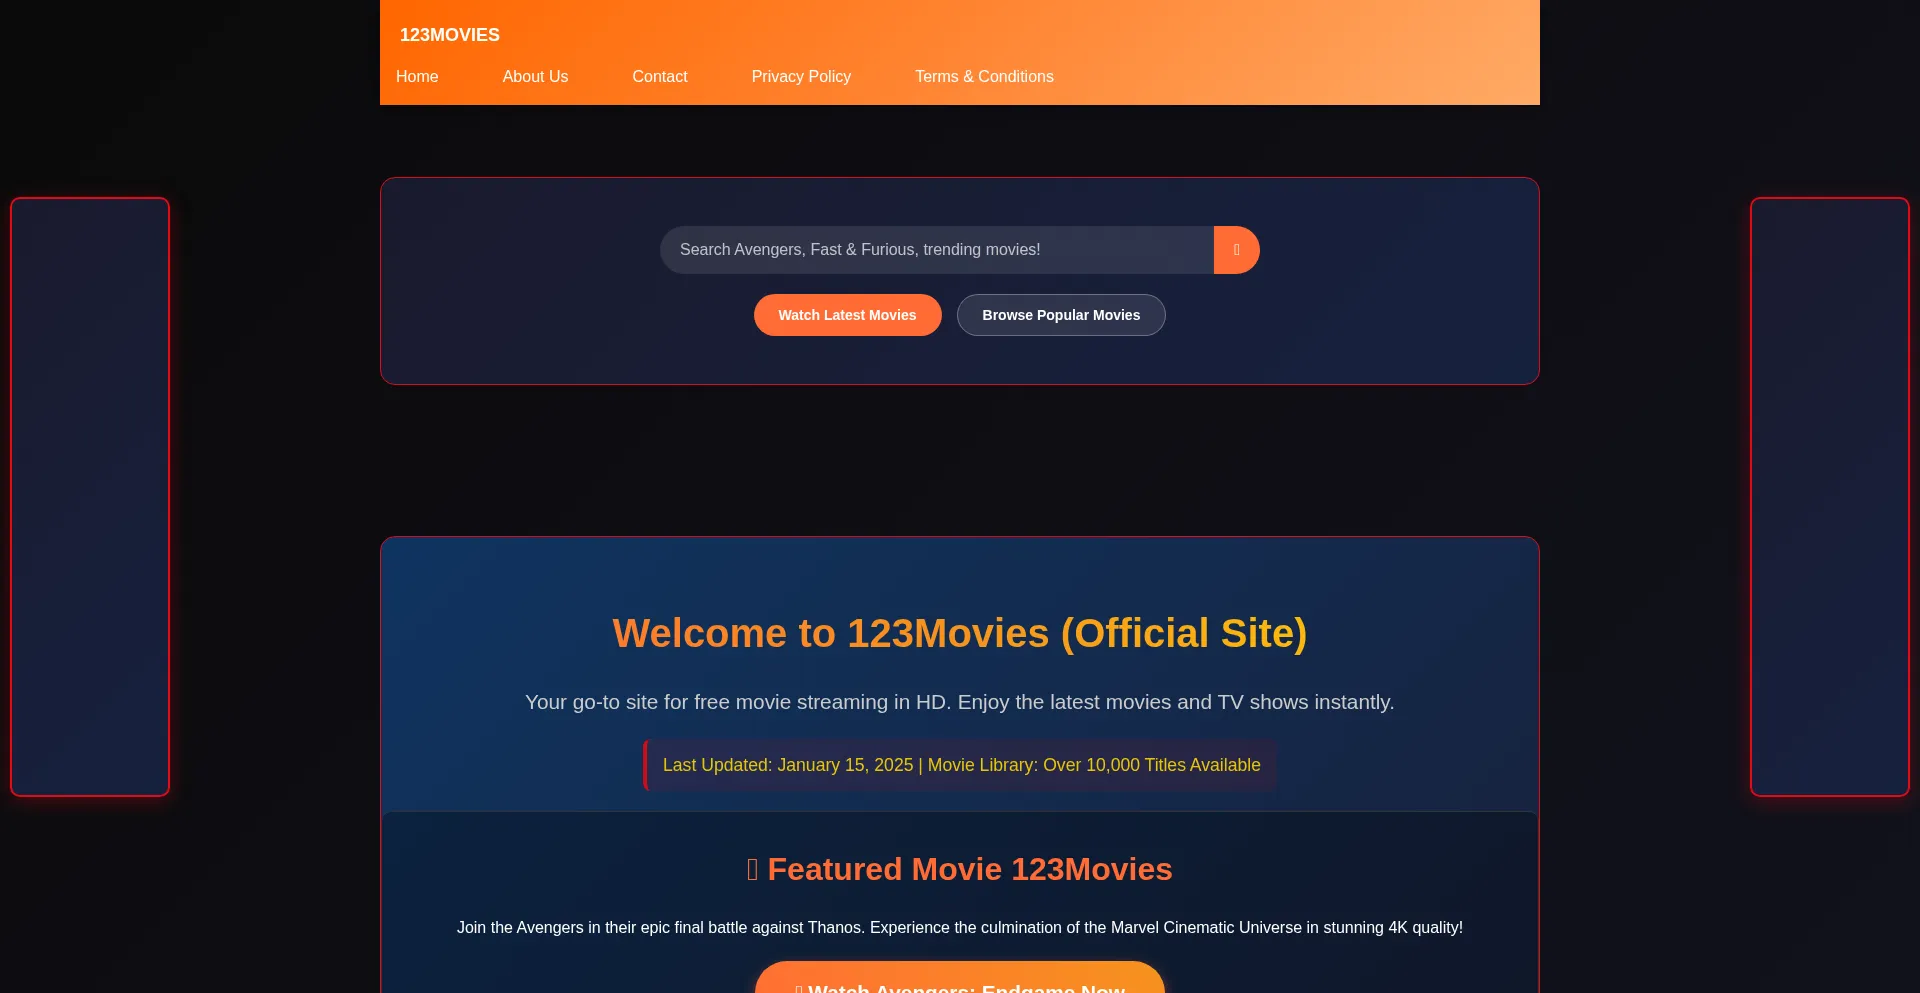The width and height of the screenshot is (1920, 993).
Task: Click the 123MOVIES site logo
Action: click(450, 35)
